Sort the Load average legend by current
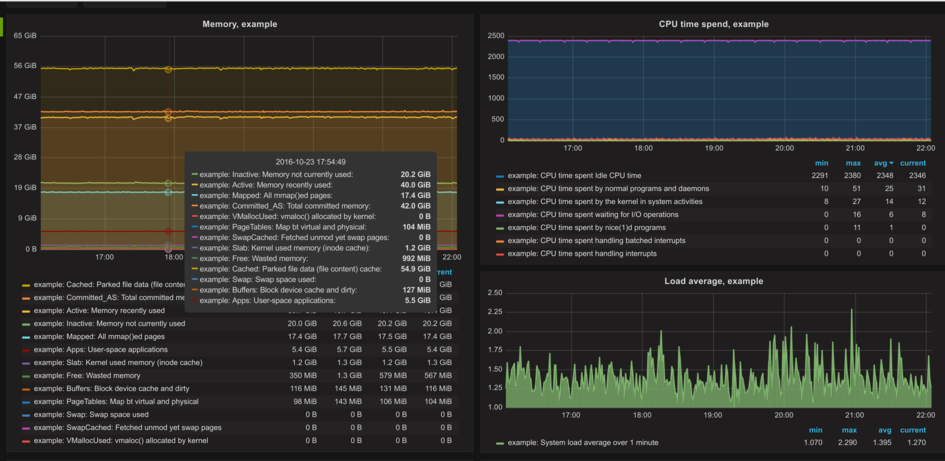The width and height of the screenshot is (945, 461). pos(913,430)
